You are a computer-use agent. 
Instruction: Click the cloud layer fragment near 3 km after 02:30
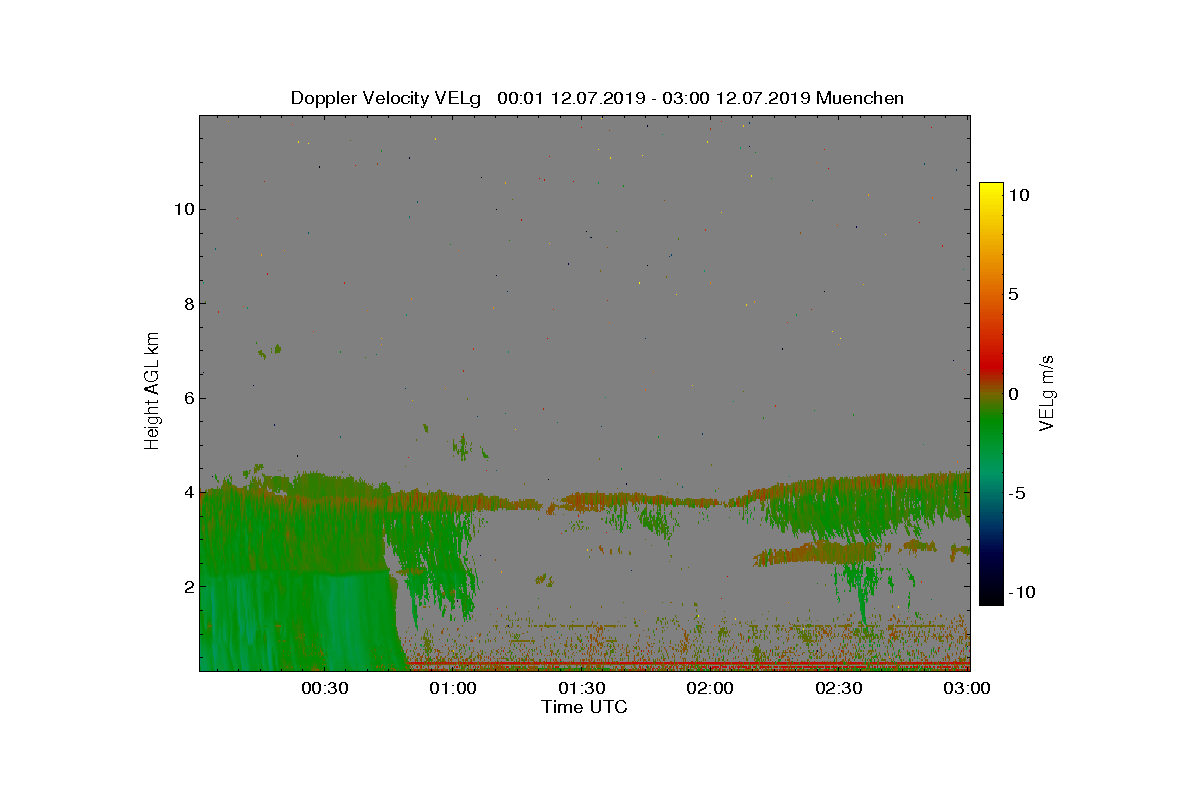coord(922,546)
